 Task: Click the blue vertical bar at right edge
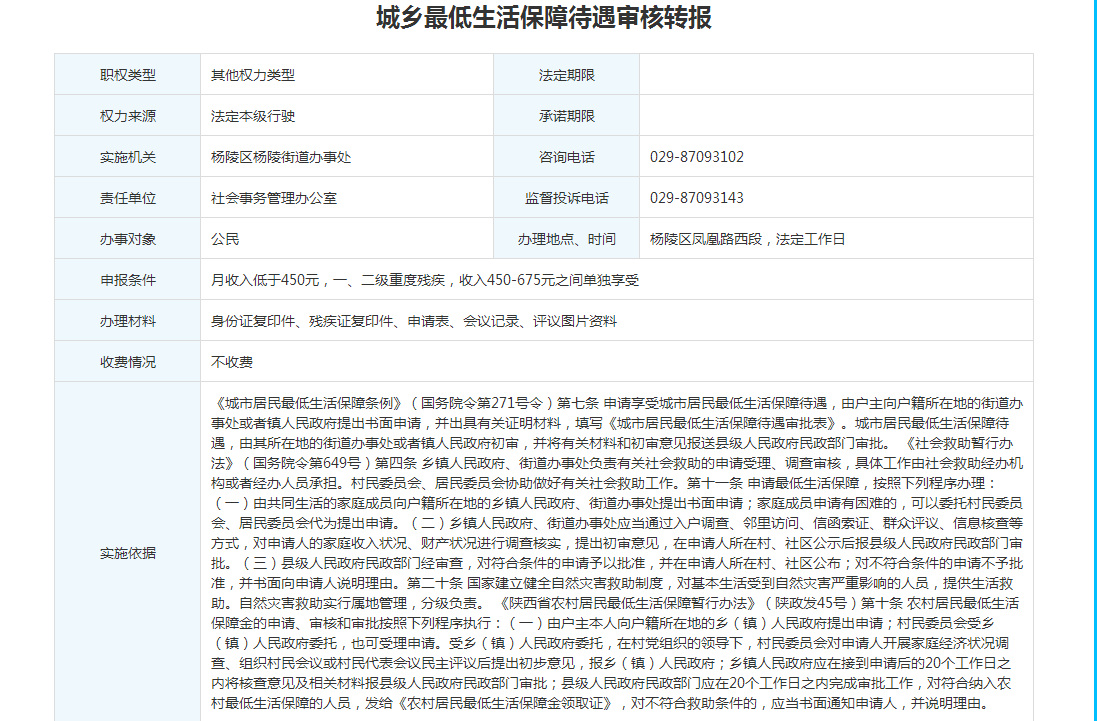point(1093,360)
